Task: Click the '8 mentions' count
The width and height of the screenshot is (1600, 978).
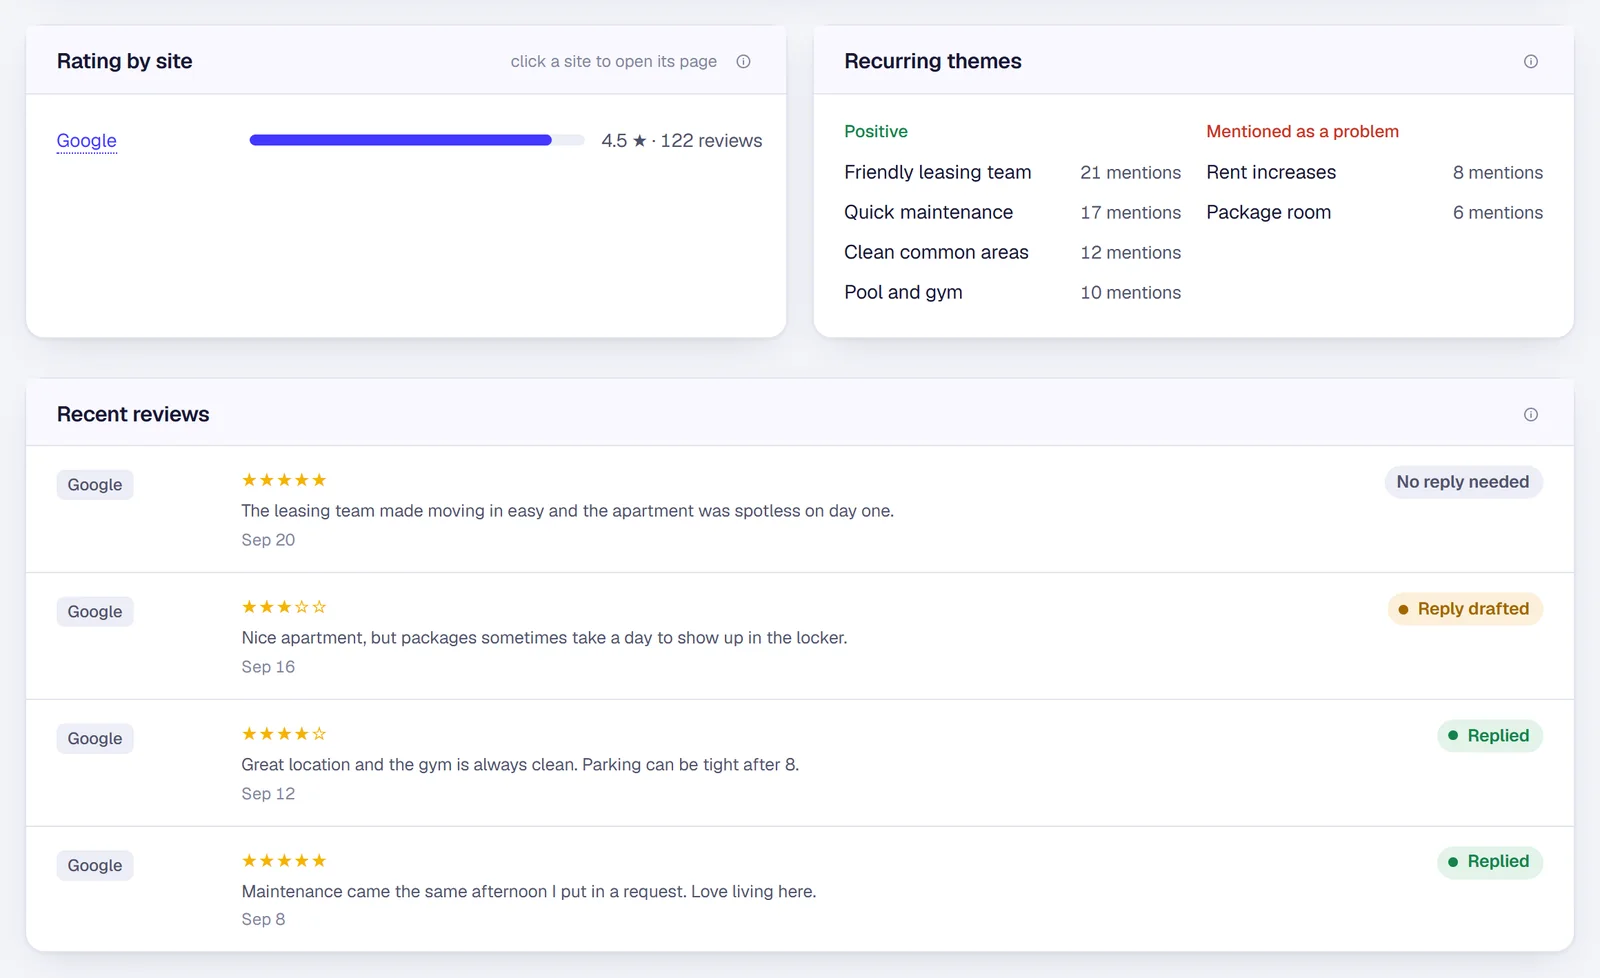Action: 1498,173
